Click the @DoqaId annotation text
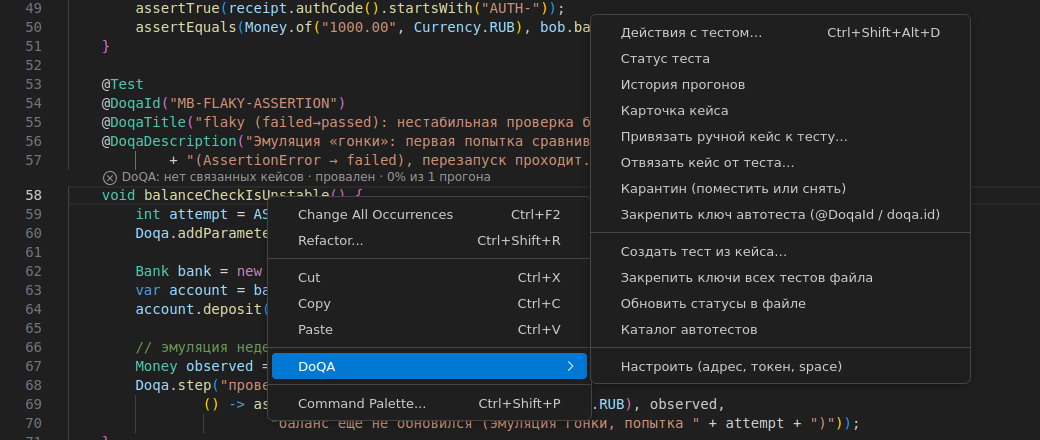The height and width of the screenshot is (440, 1040). pos(131,103)
